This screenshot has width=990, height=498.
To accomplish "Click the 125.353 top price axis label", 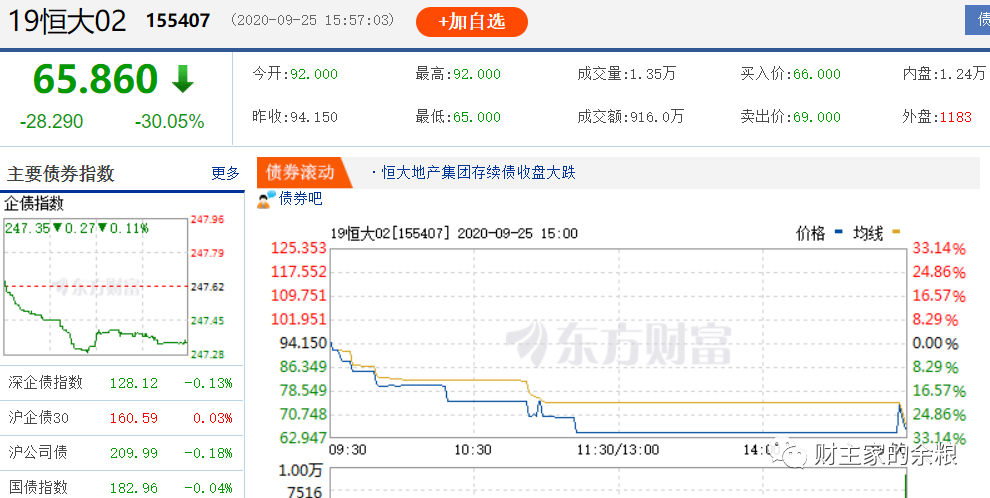I will click(299, 247).
